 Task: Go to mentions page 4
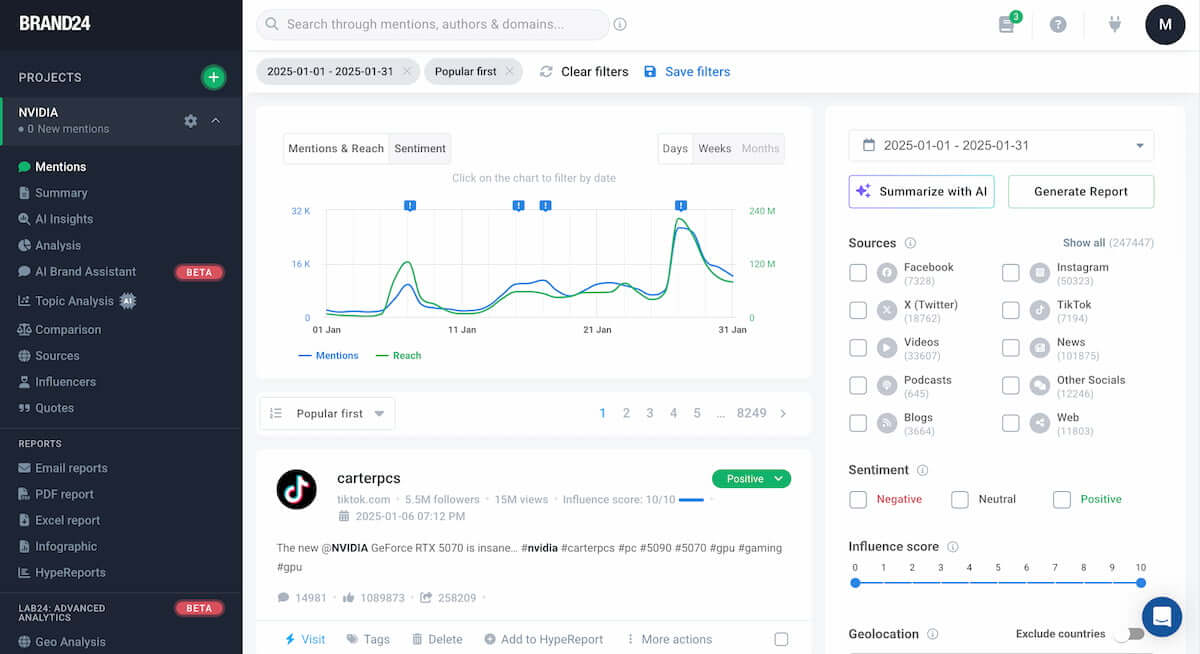click(673, 412)
